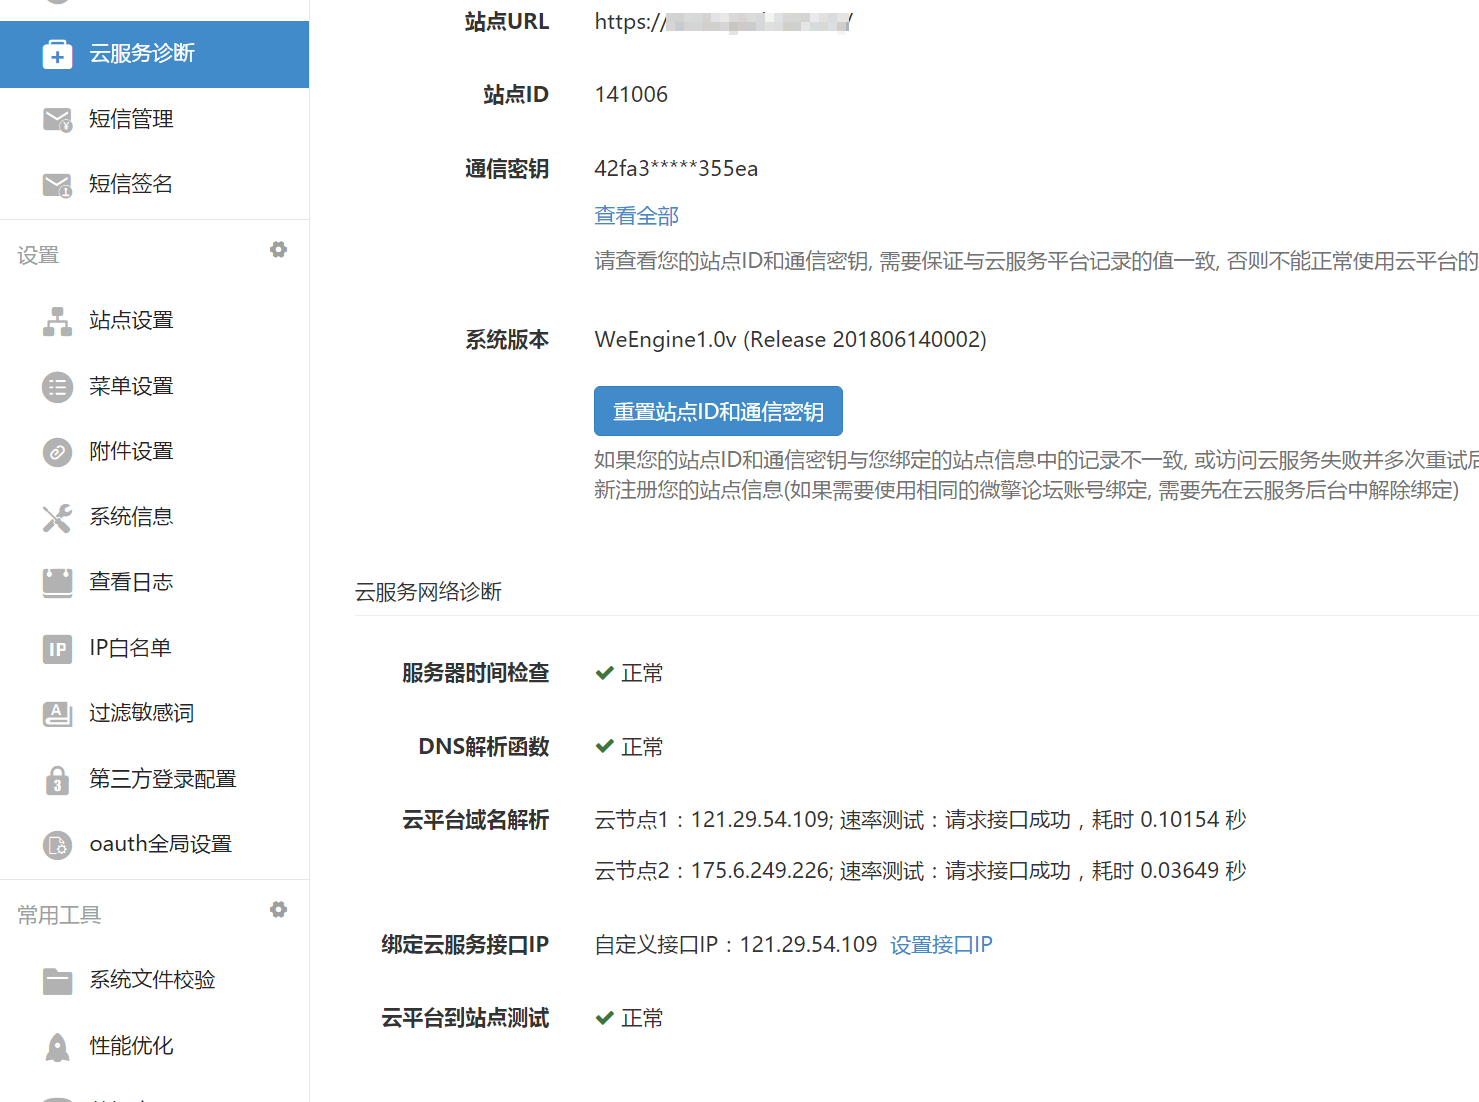Viewport: 1479px width, 1102px height.
Task: Click the 绑定云服务接口IP label
Action: (465, 945)
